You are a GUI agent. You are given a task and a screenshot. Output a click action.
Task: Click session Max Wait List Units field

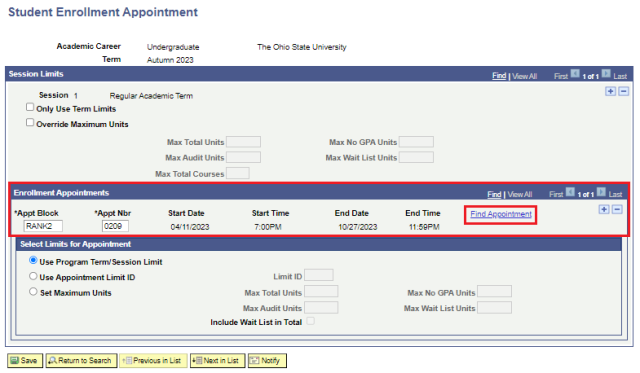[416, 157]
